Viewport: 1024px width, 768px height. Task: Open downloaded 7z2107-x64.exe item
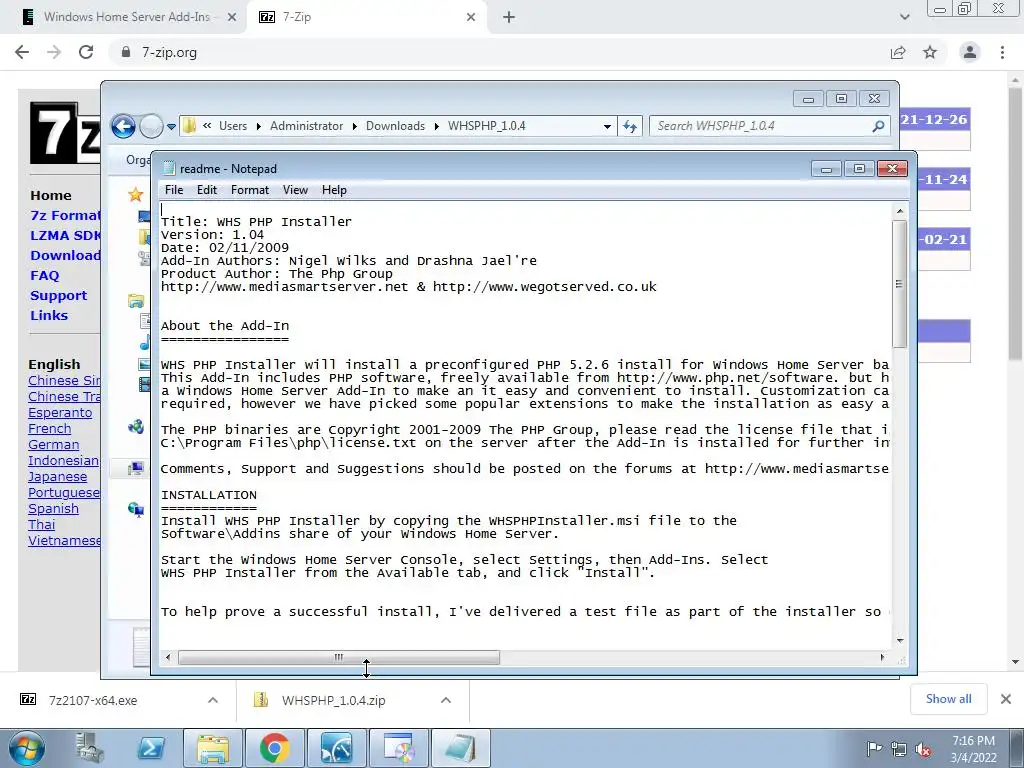point(91,700)
